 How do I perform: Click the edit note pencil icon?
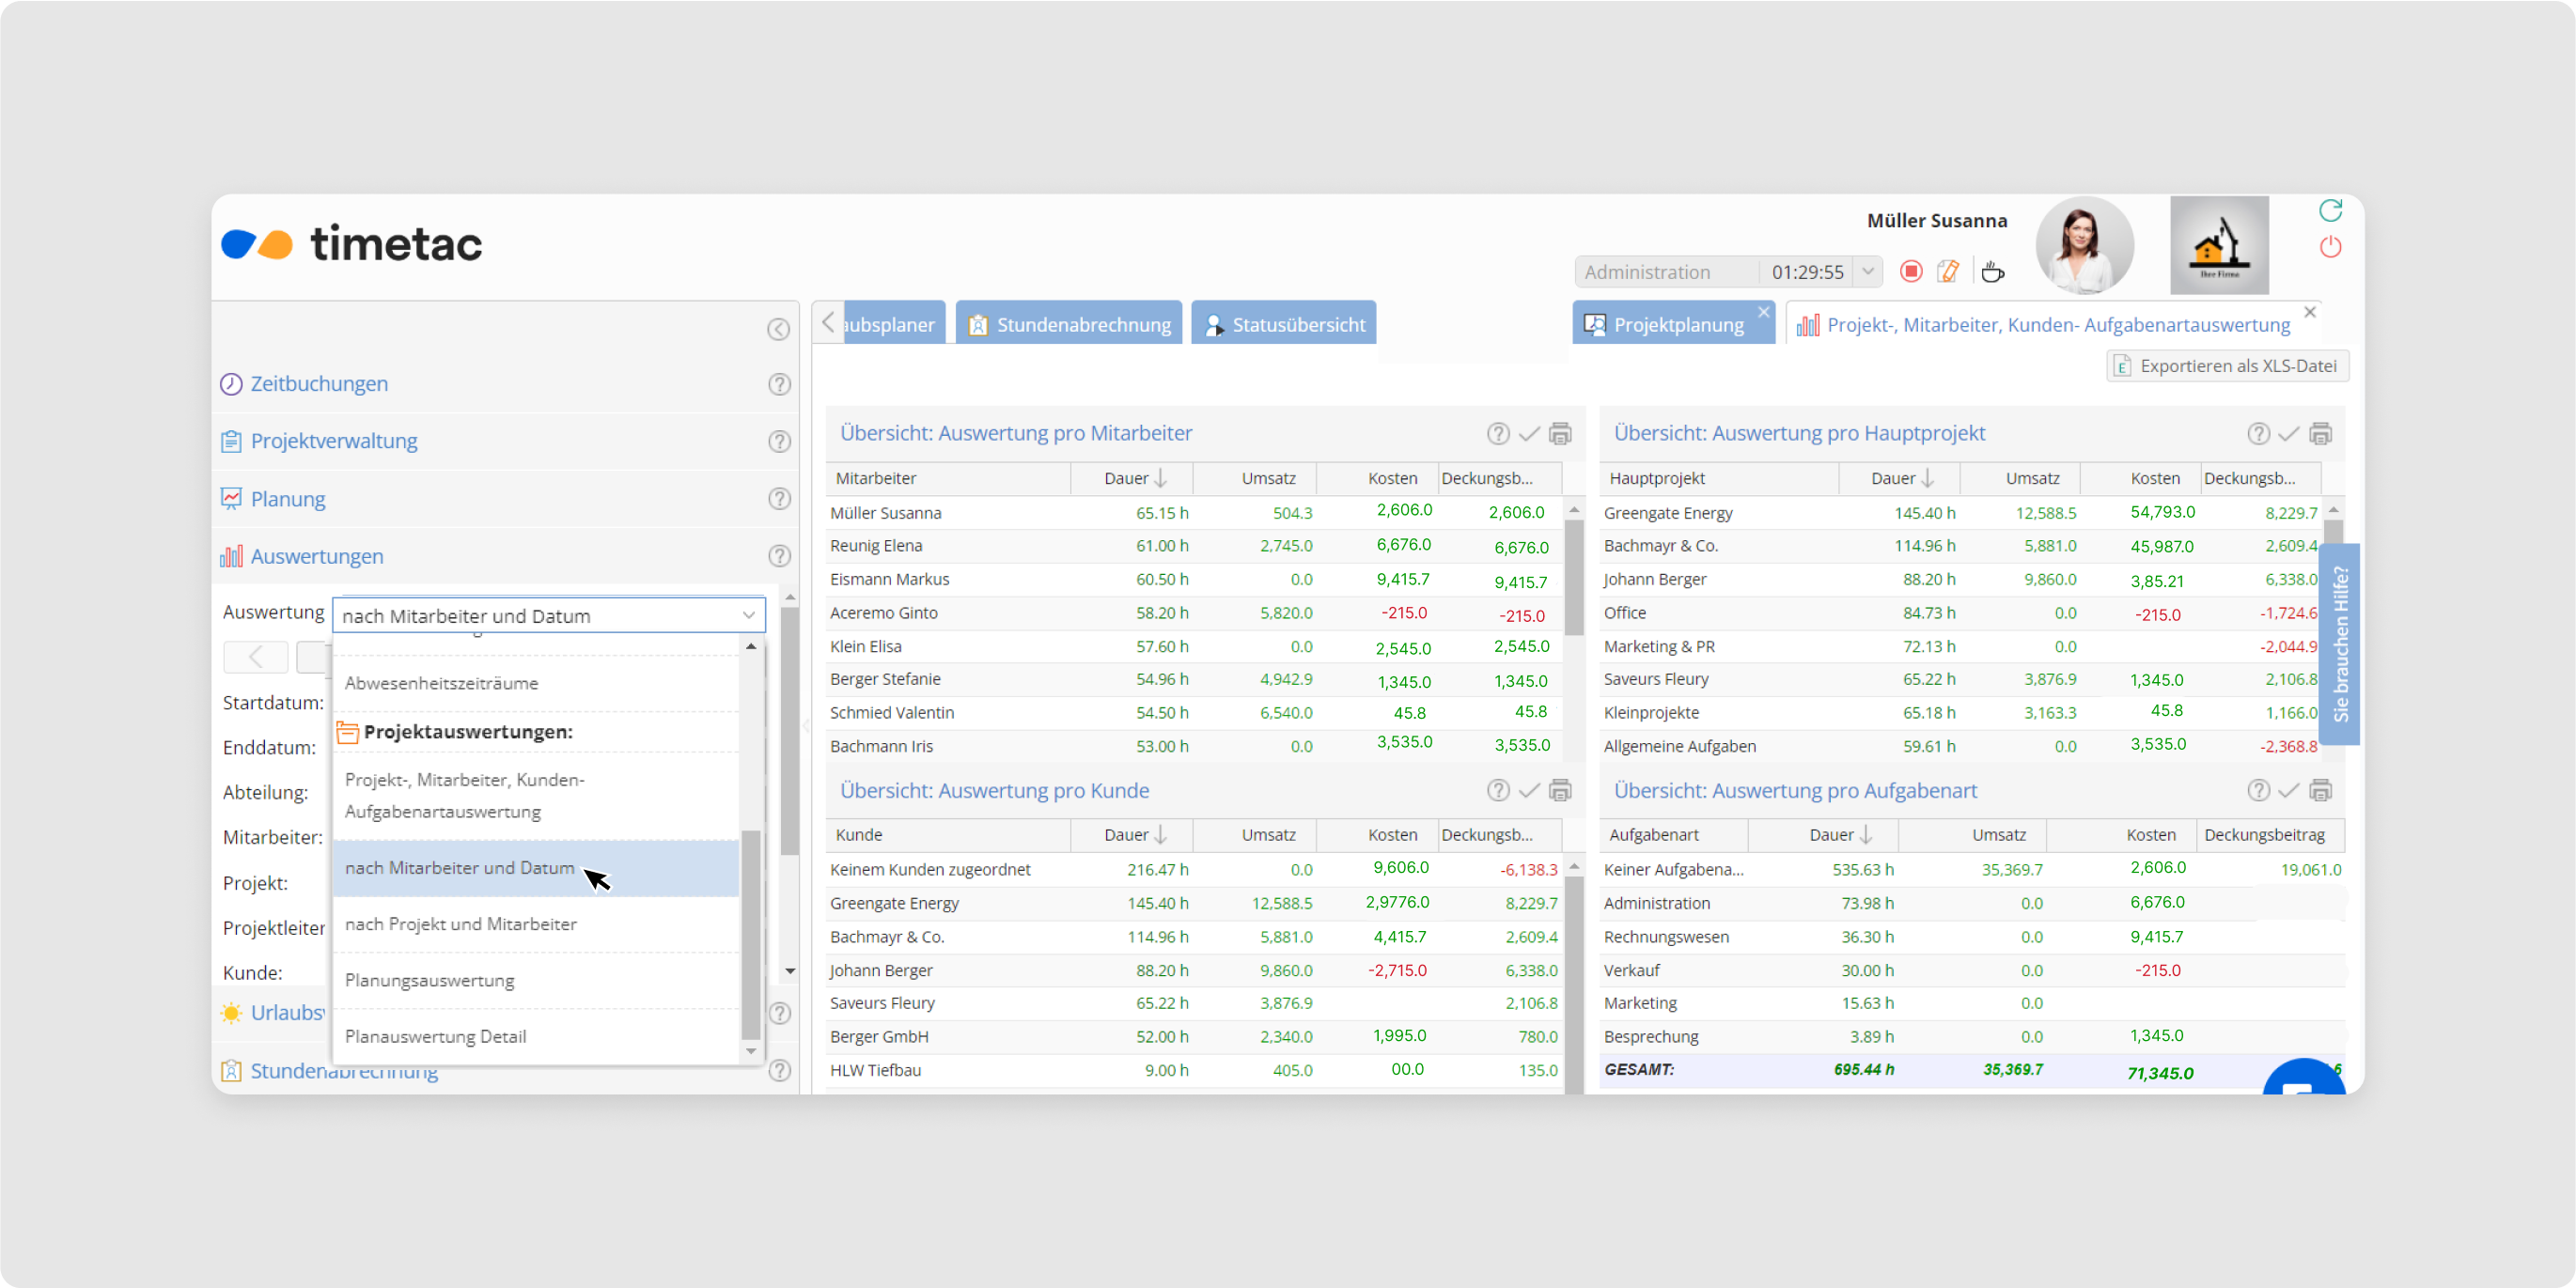point(1948,272)
